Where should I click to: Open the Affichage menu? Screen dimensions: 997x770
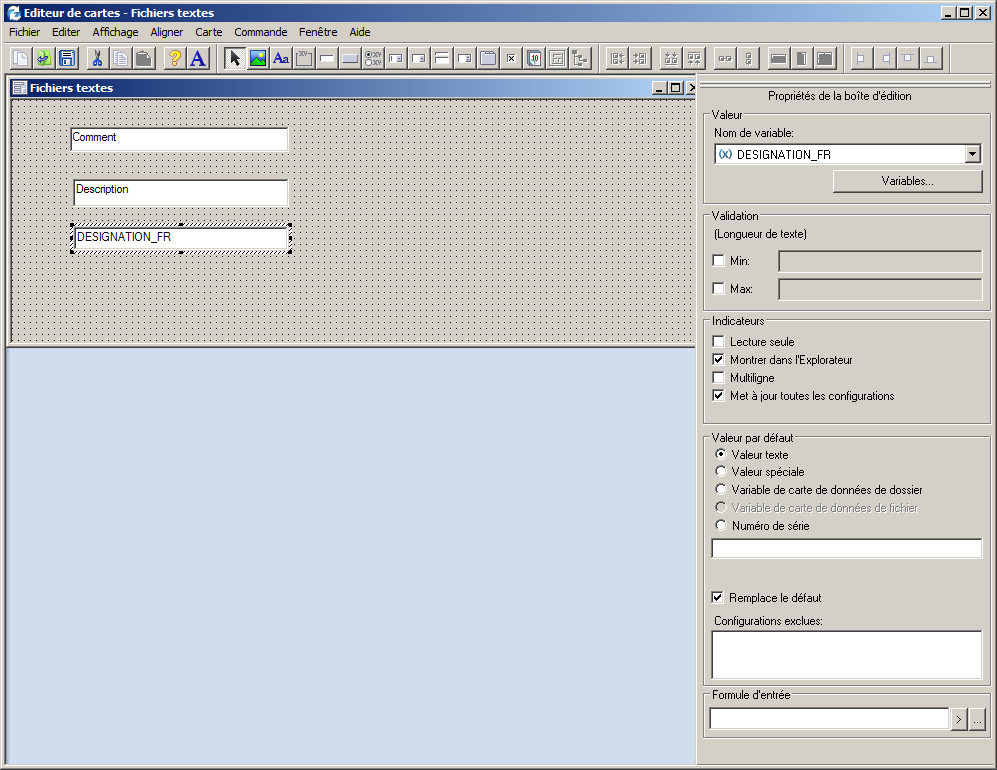tap(115, 32)
